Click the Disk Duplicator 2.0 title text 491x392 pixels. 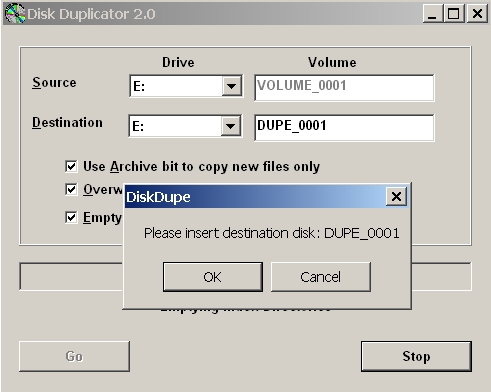click(x=91, y=14)
